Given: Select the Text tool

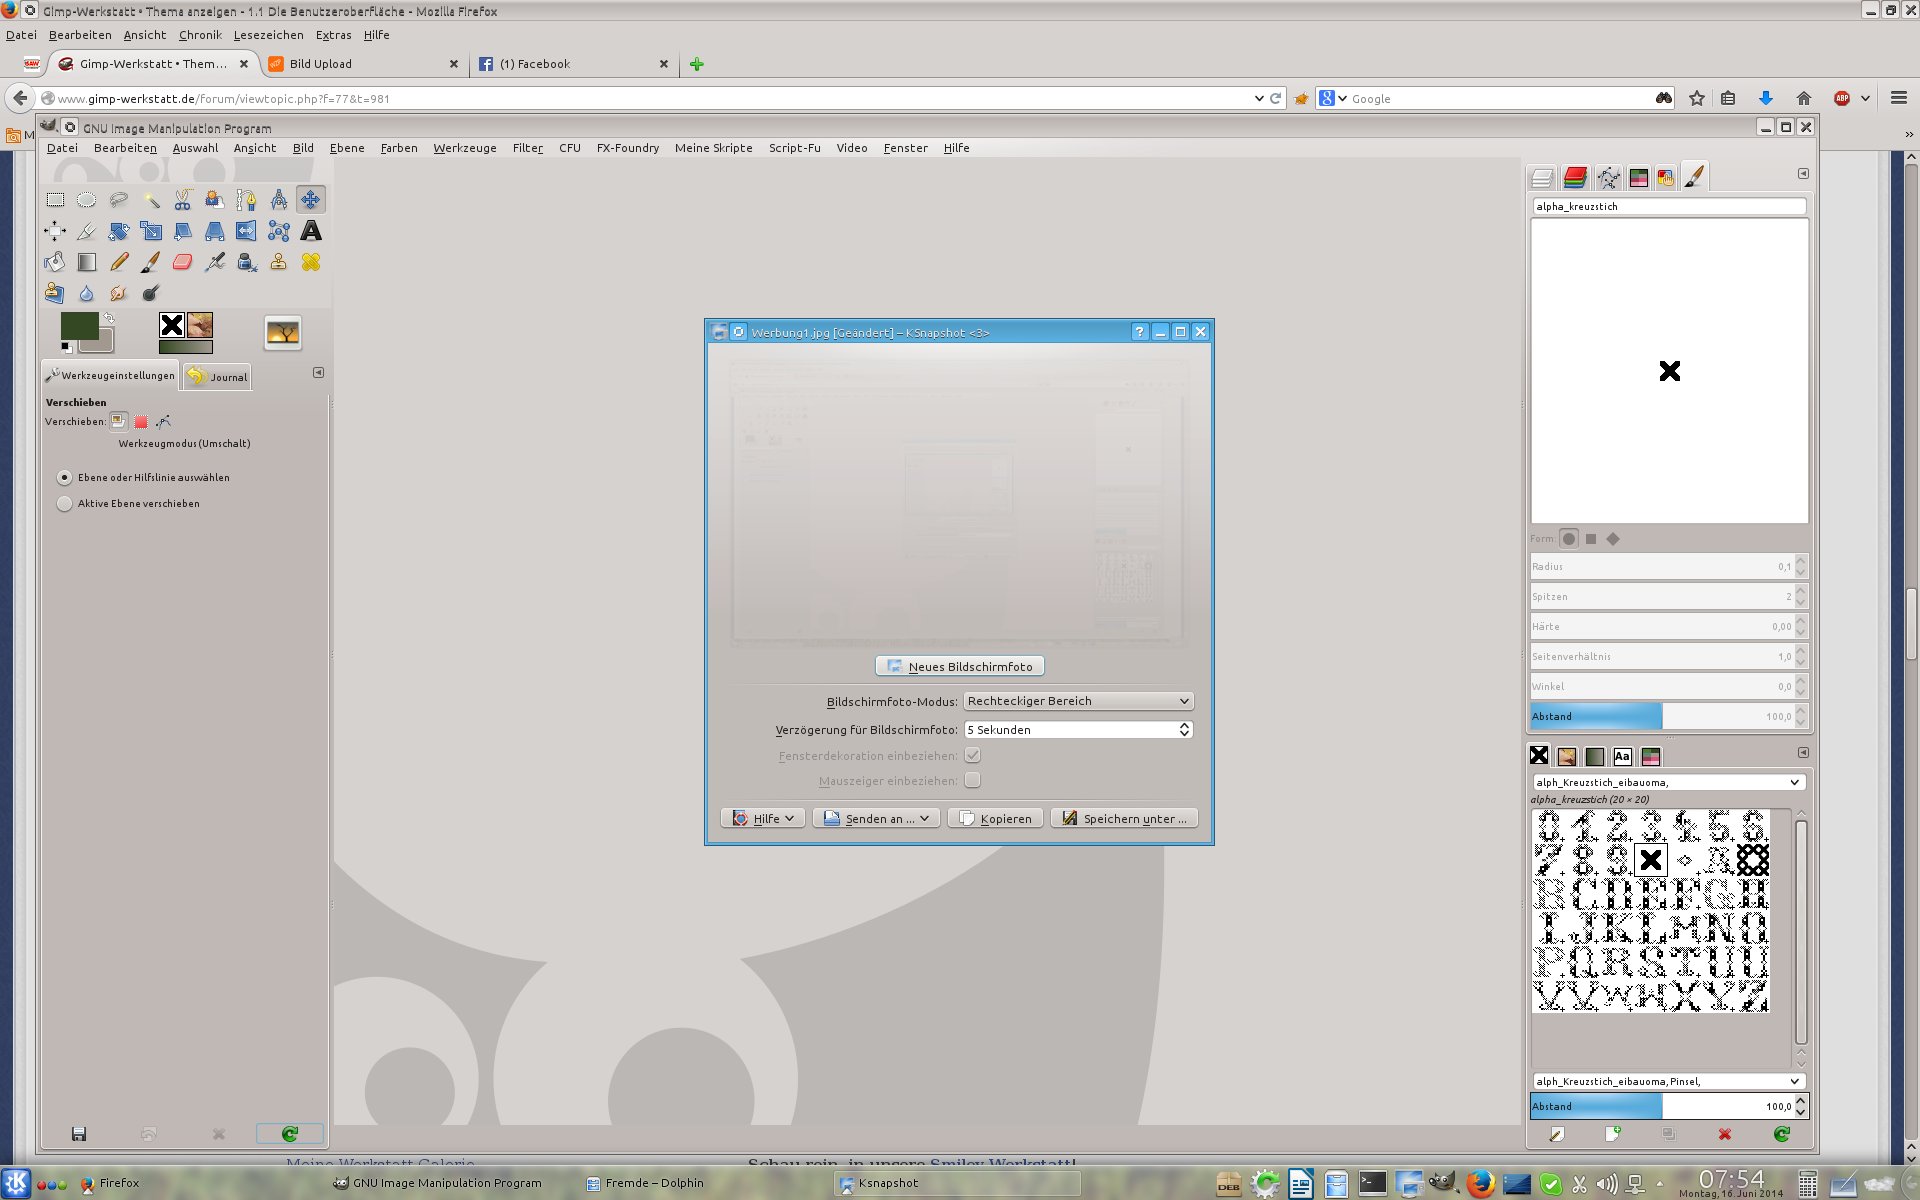Looking at the screenshot, I should (x=311, y=231).
